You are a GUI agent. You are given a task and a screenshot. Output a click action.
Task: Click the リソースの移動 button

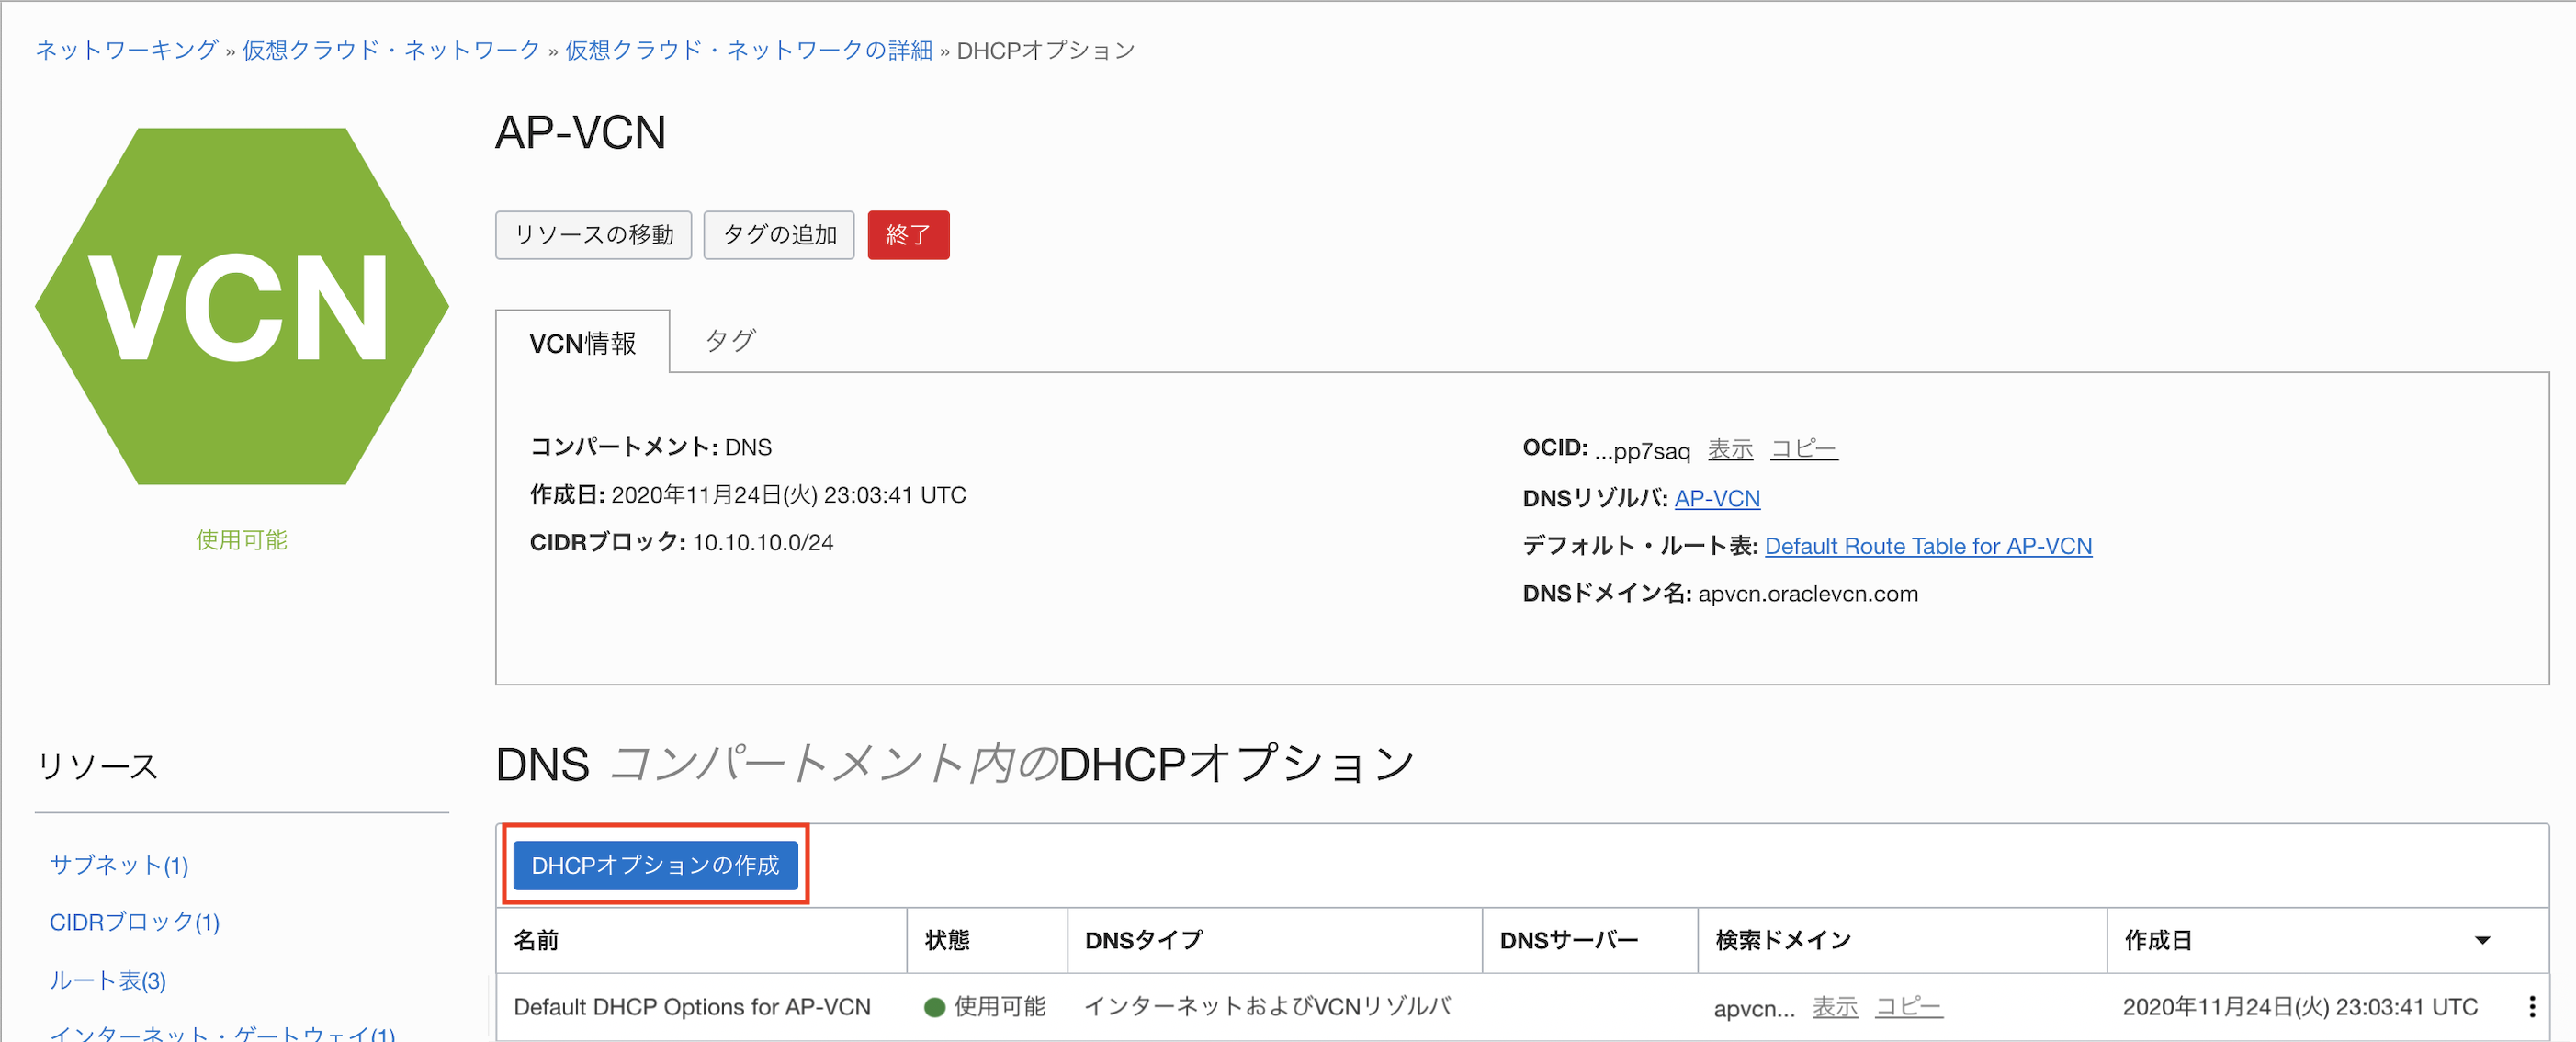(x=593, y=234)
